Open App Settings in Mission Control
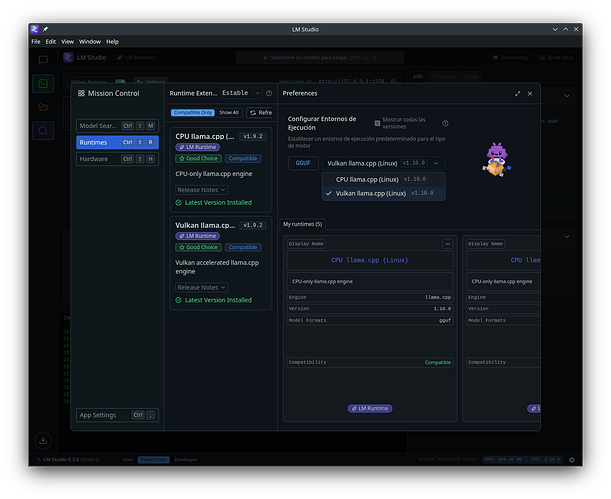611x499 pixels. (117, 415)
